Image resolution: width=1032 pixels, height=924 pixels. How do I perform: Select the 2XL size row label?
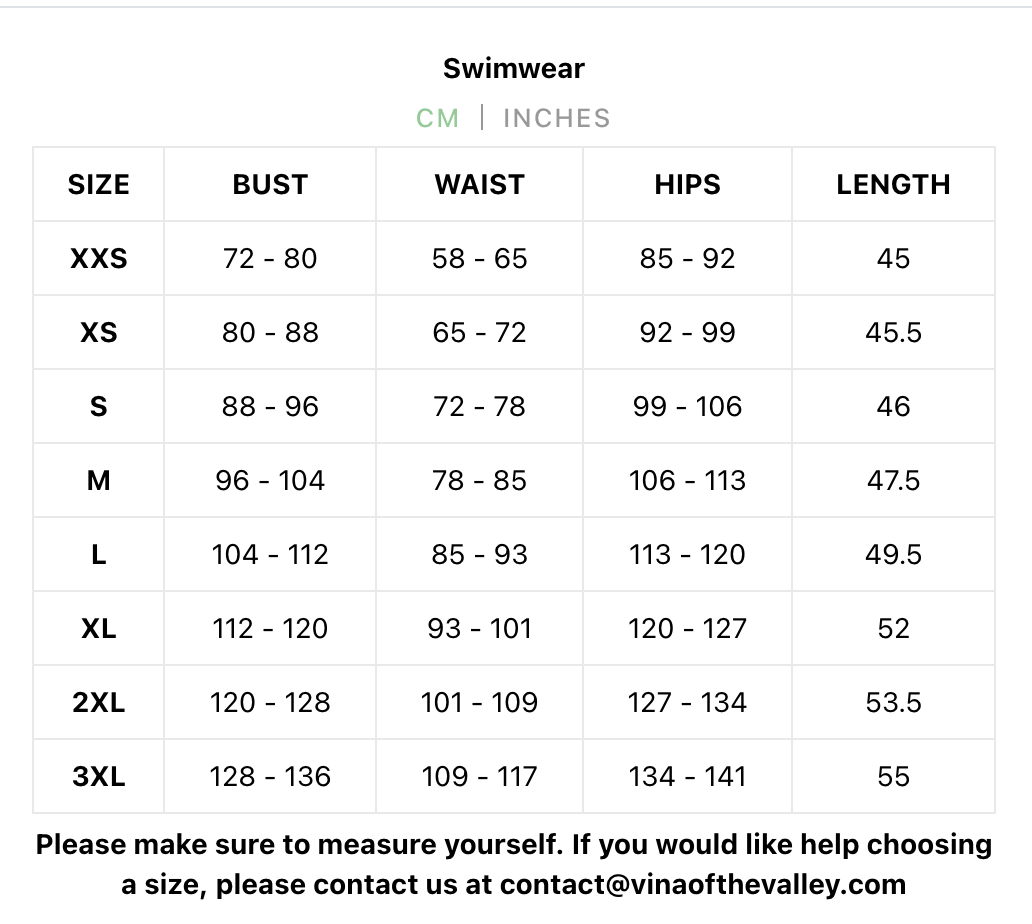(99, 703)
